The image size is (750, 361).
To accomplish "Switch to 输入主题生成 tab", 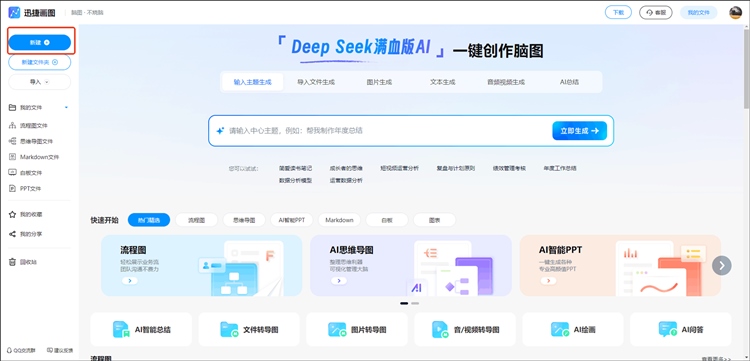I will point(253,82).
